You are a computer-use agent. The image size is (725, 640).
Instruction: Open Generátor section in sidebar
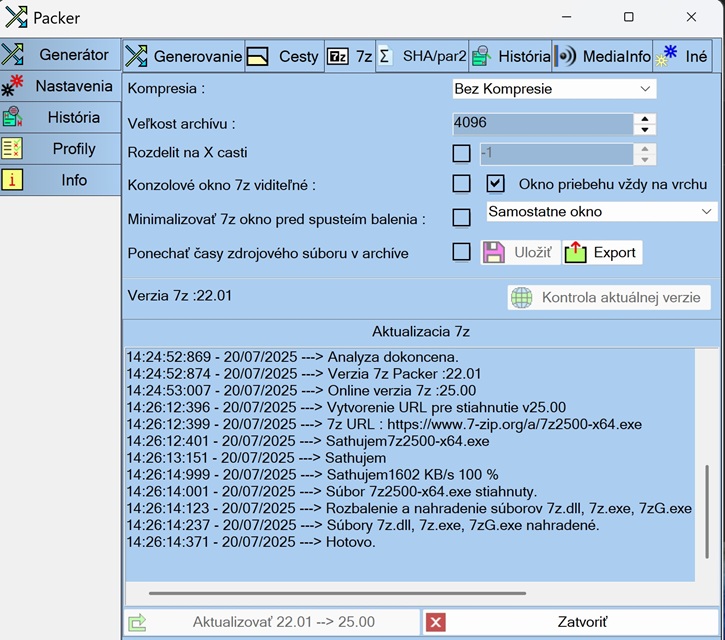(x=60, y=54)
